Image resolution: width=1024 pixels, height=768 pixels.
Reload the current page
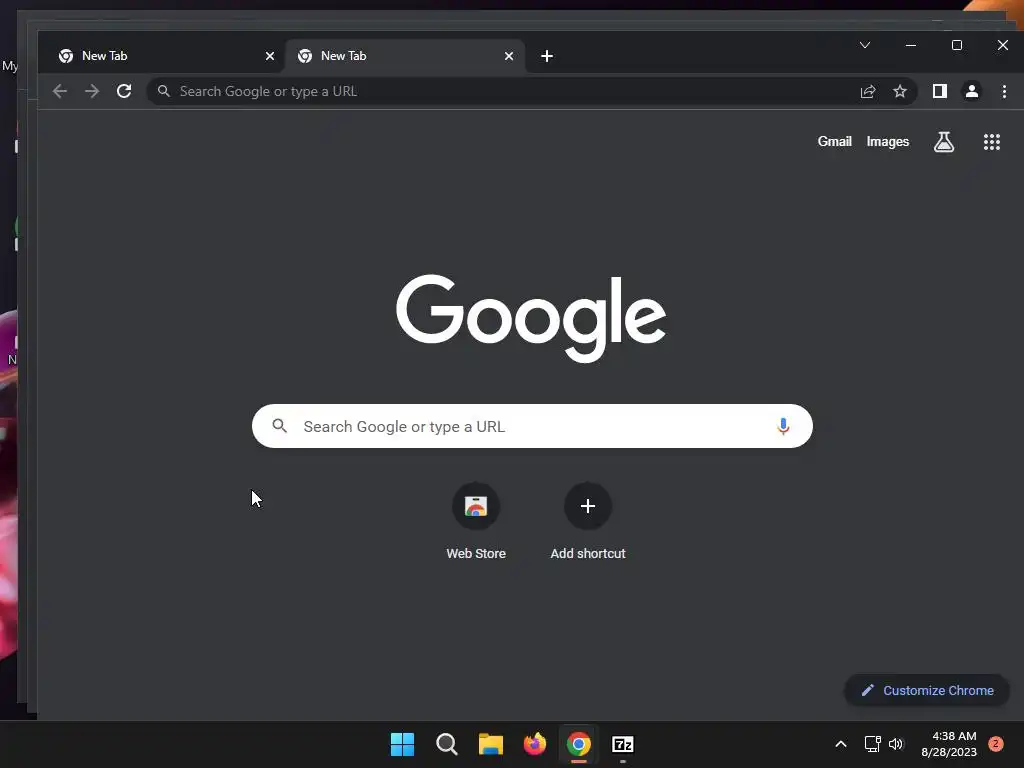(124, 91)
